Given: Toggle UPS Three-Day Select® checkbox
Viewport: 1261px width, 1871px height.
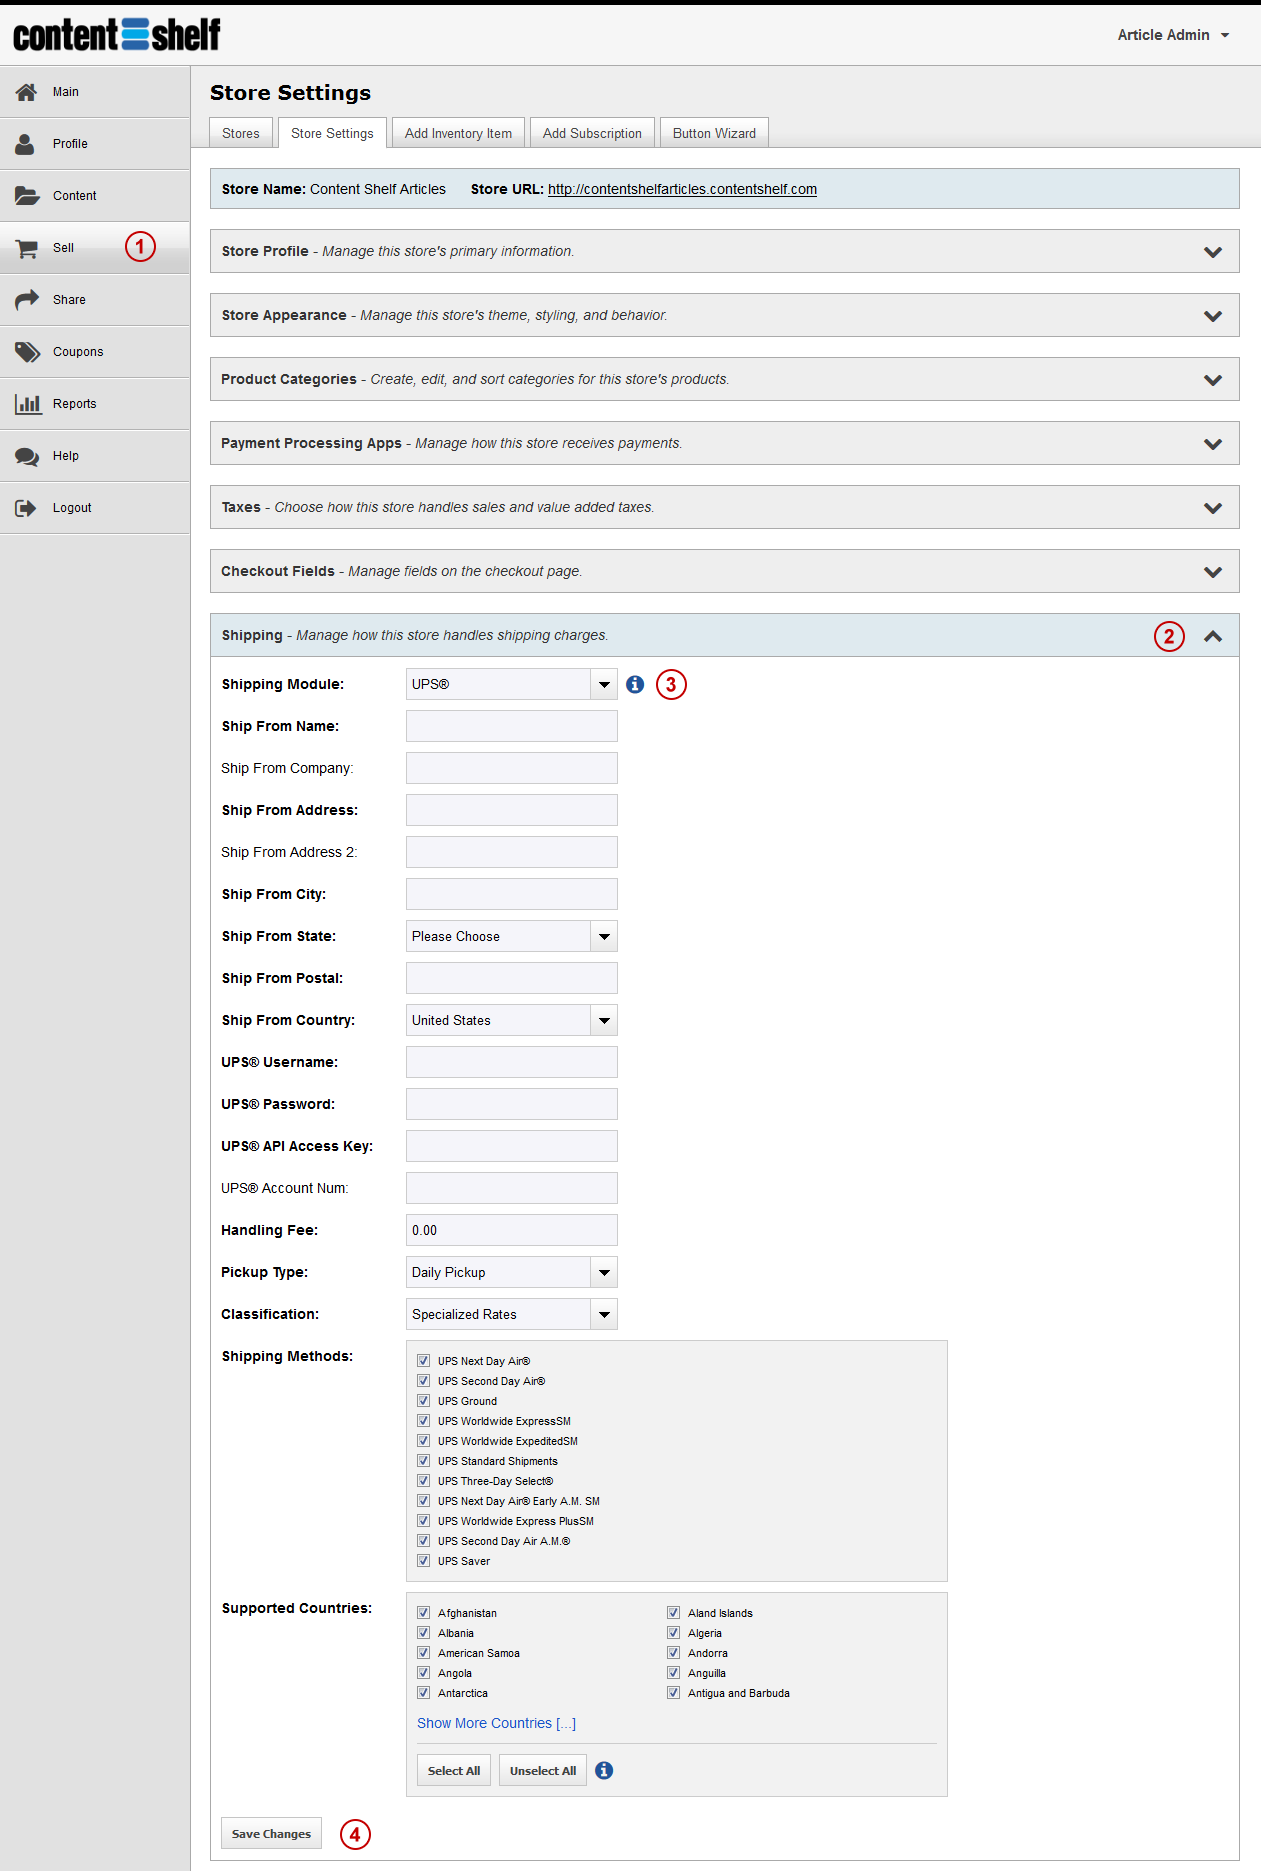Looking at the screenshot, I should [424, 1481].
